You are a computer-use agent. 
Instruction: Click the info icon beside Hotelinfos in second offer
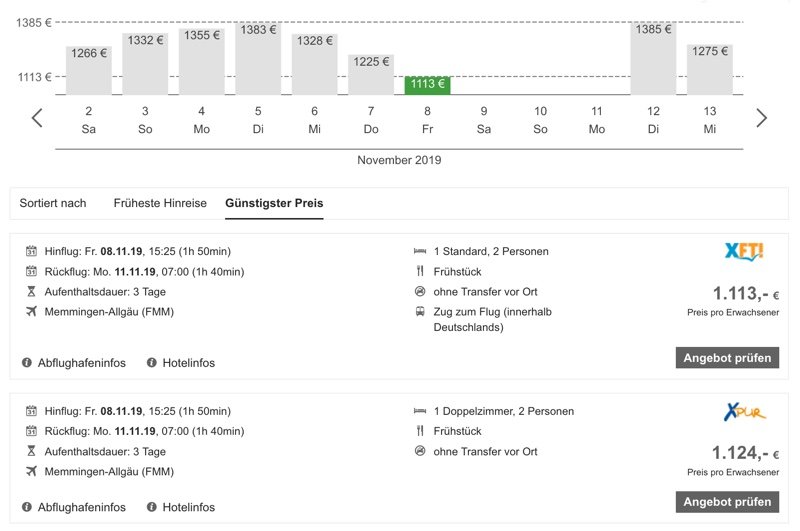pos(152,507)
